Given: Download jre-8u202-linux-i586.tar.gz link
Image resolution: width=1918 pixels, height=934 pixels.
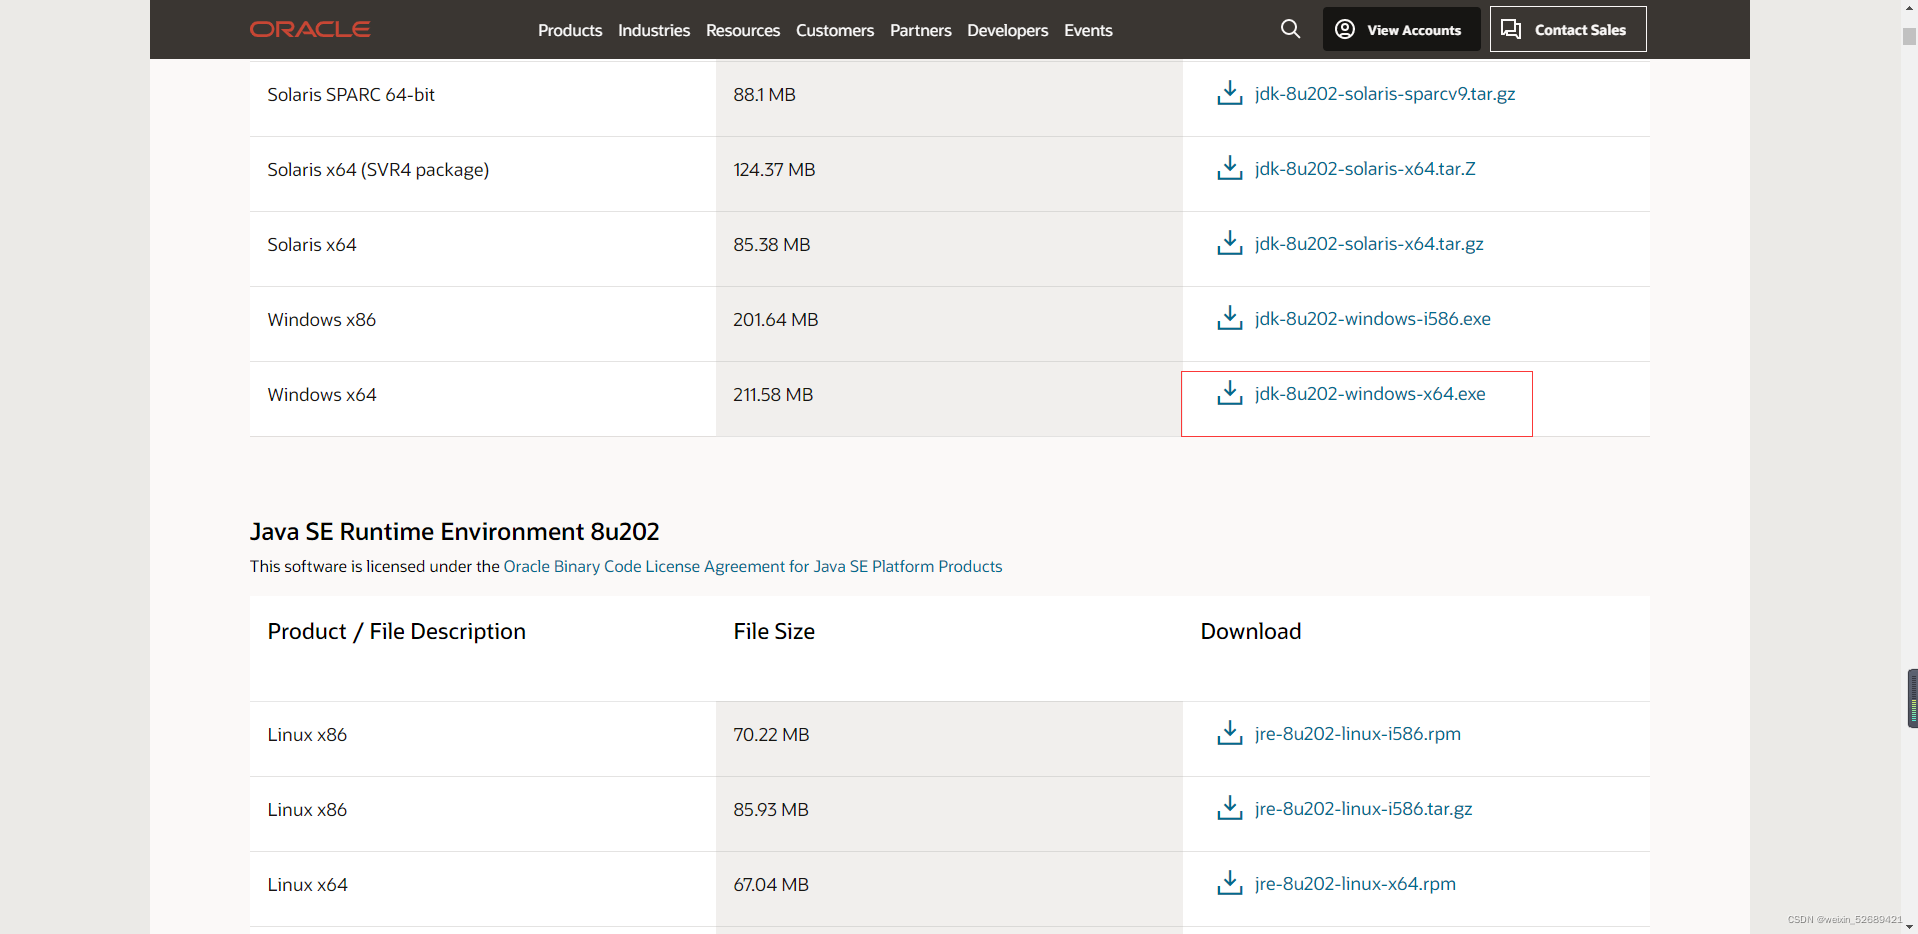Looking at the screenshot, I should coord(1364,809).
